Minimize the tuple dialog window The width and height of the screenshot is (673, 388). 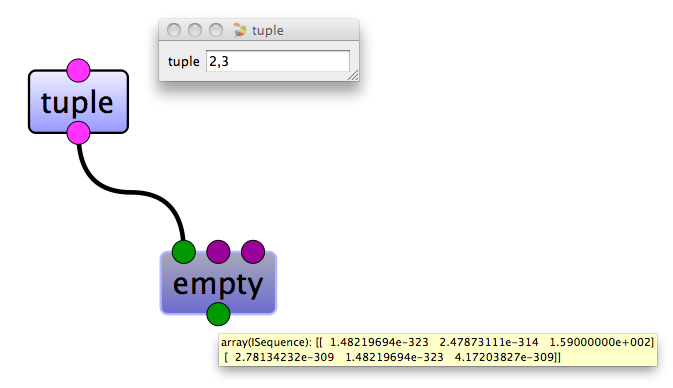pos(195,30)
